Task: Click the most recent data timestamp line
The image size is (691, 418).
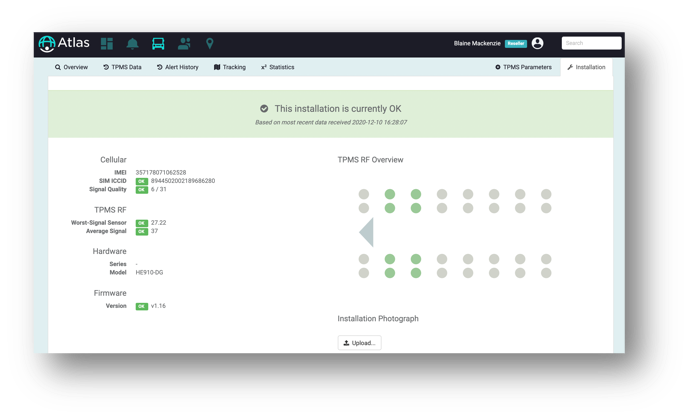Action: click(331, 122)
